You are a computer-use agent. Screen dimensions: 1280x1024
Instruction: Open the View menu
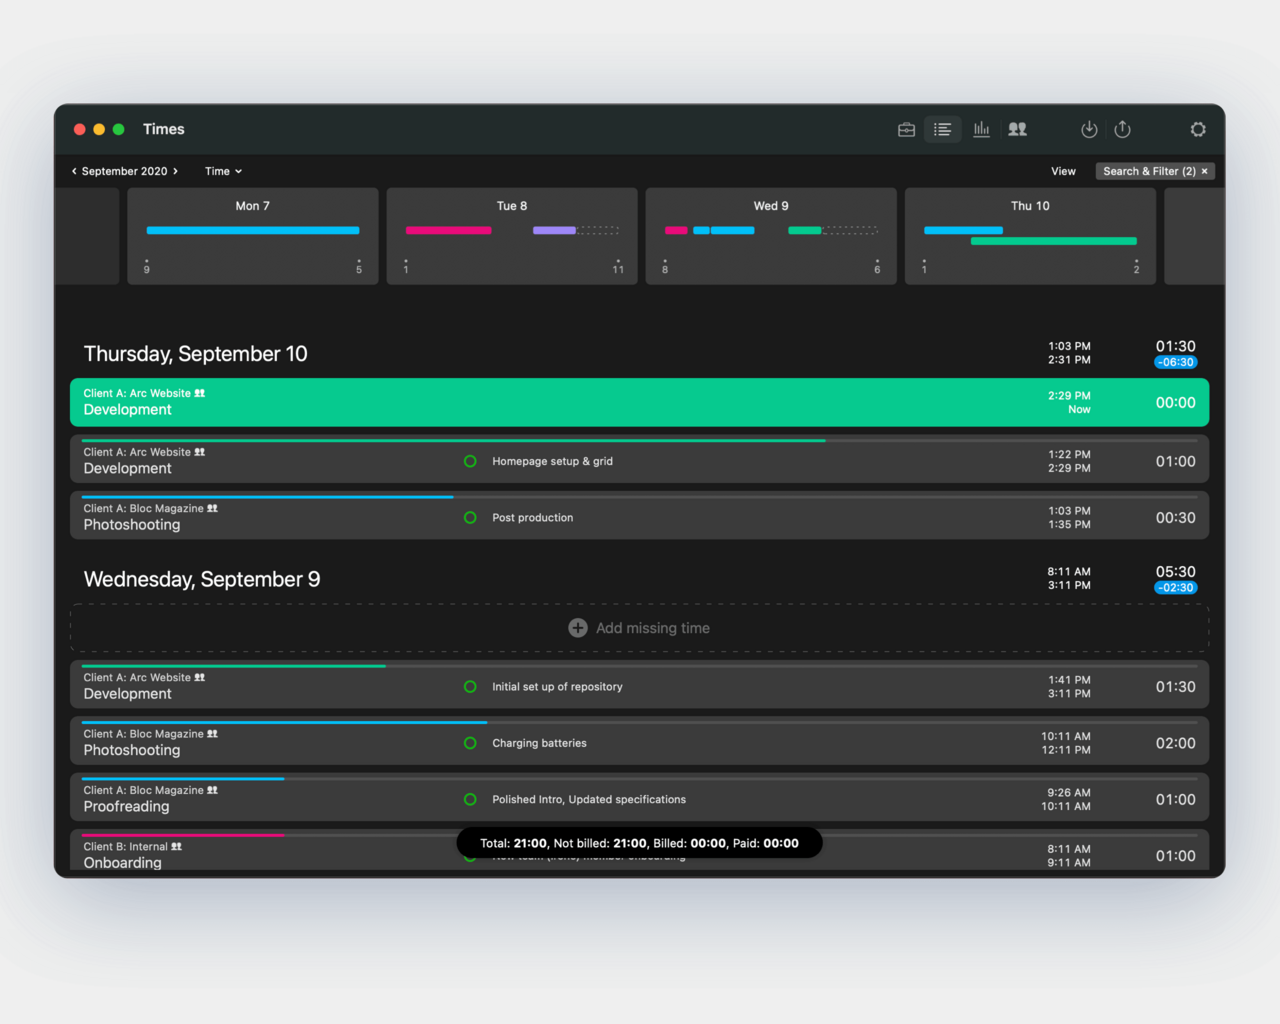pos(1063,172)
